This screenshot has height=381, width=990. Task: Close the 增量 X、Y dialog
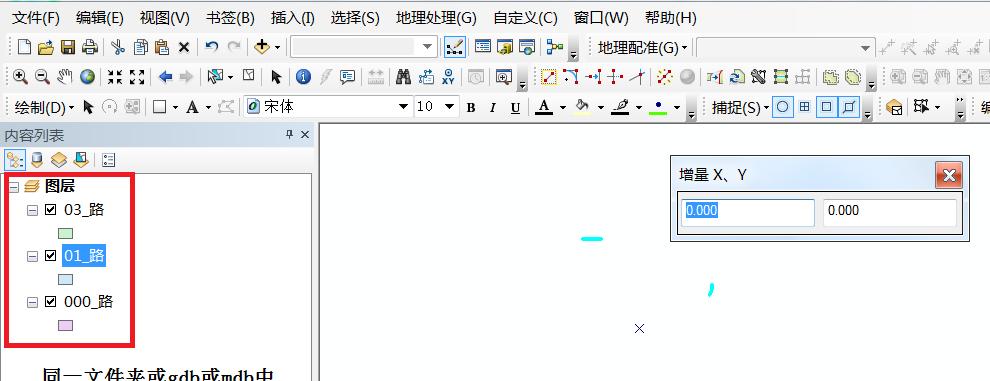pos(949,175)
